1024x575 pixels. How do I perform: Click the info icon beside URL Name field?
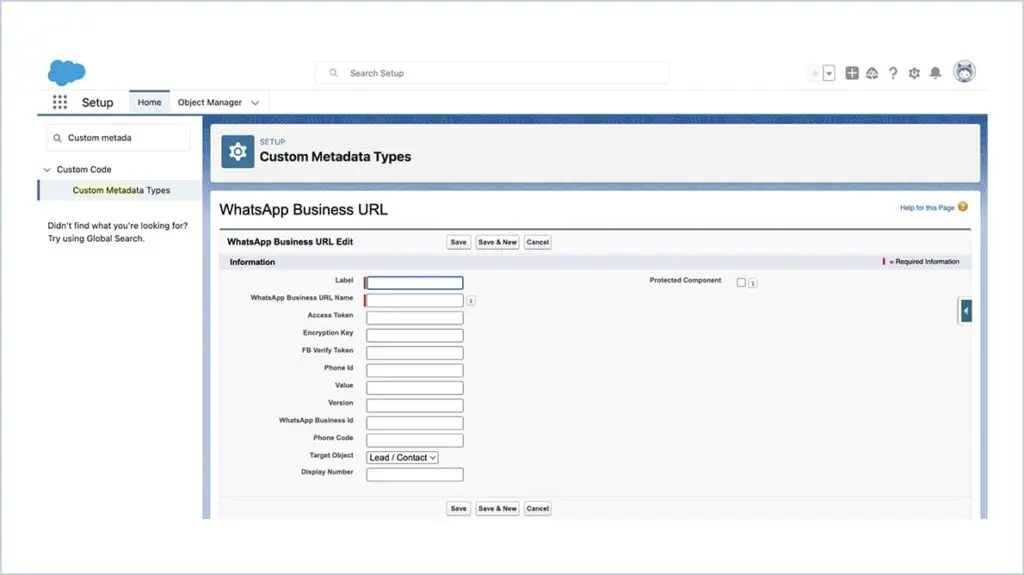471,301
